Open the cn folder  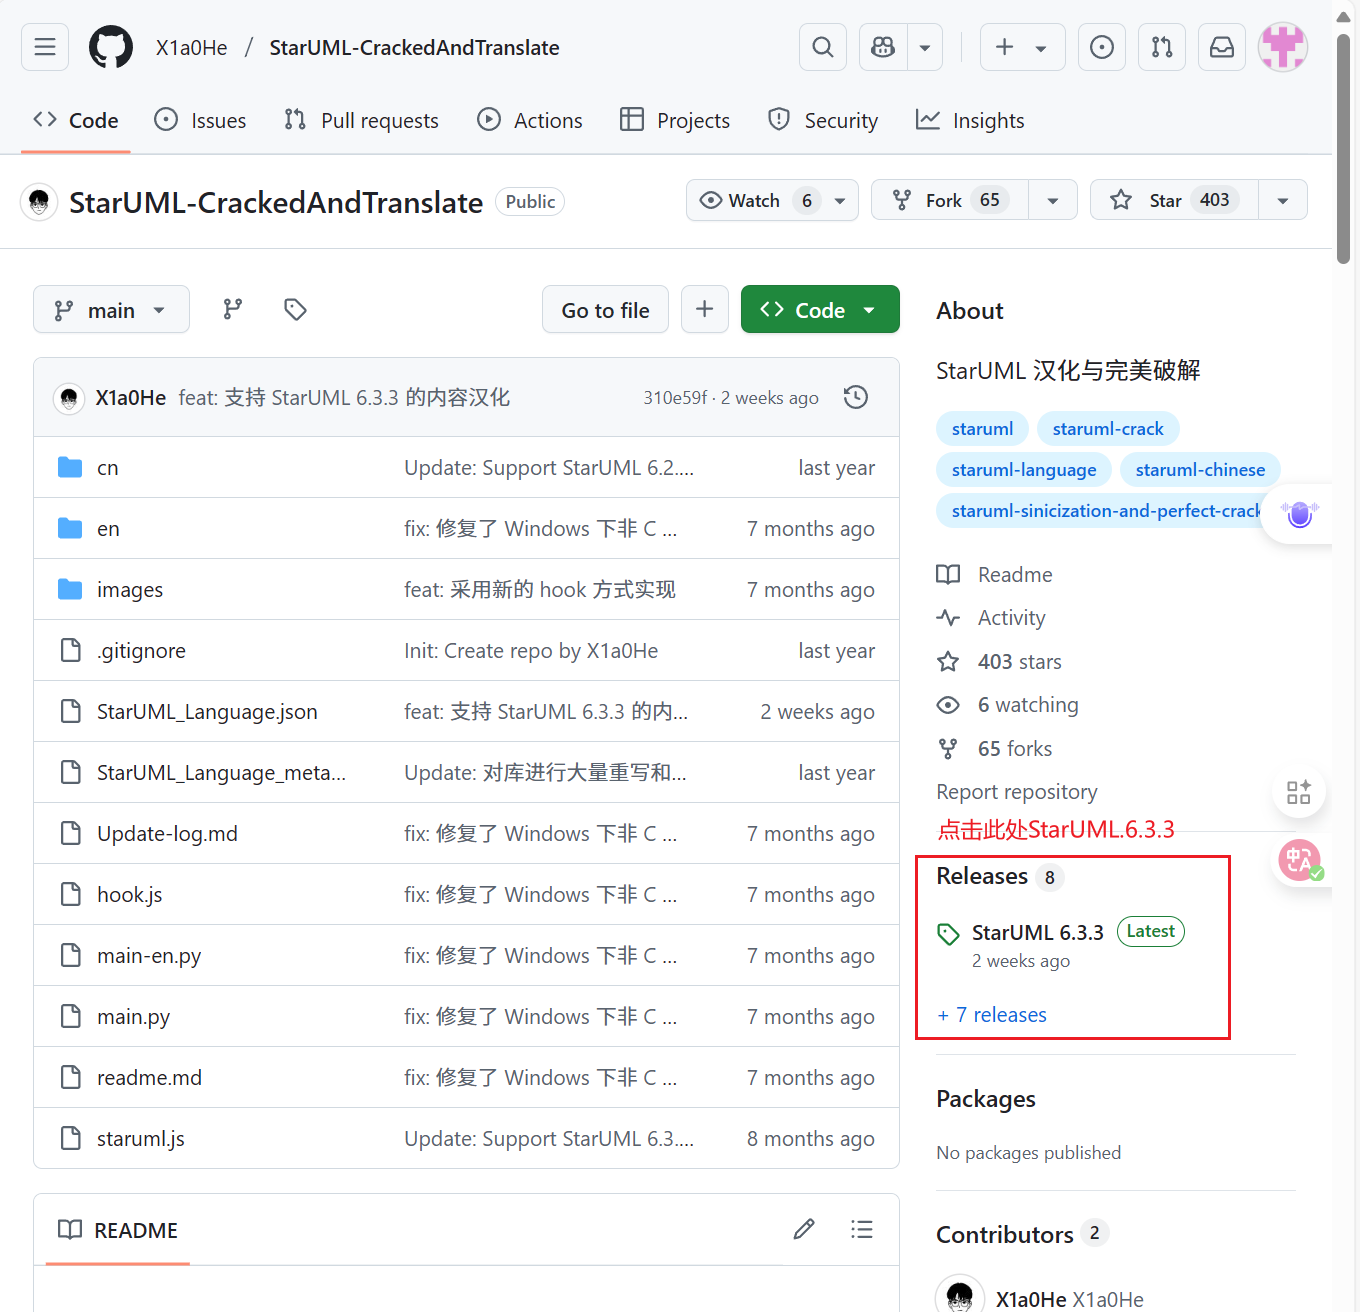pyautogui.click(x=107, y=468)
